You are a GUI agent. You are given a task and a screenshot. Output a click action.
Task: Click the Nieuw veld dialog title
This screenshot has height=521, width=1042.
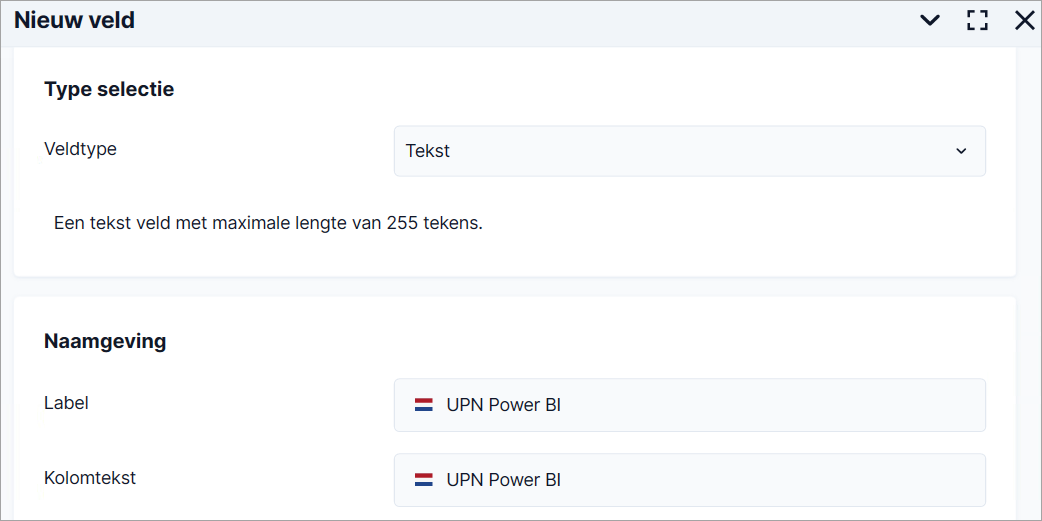coord(74,21)
